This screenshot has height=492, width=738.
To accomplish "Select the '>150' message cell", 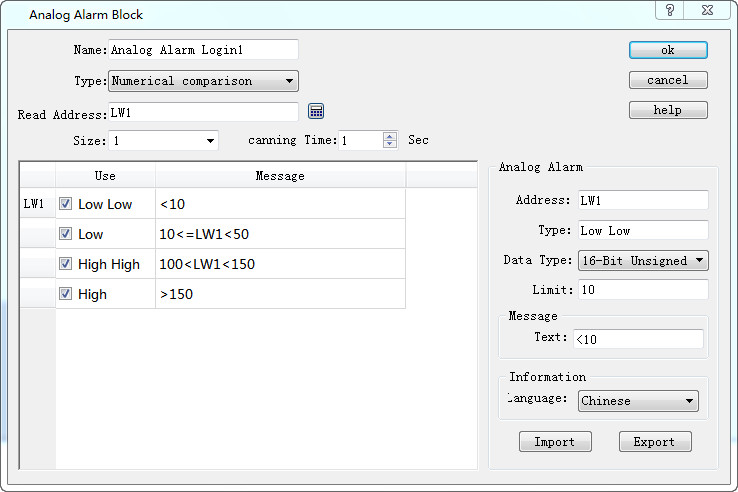I will (x=281, y=294).
